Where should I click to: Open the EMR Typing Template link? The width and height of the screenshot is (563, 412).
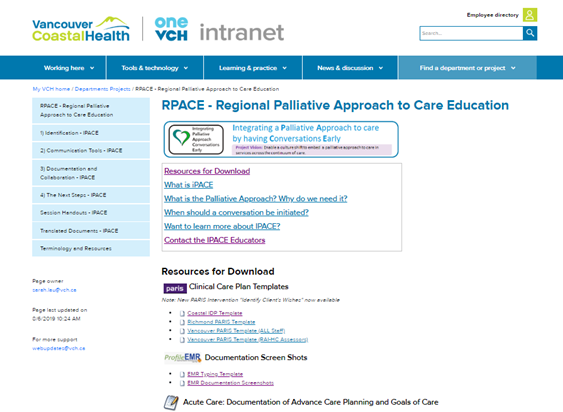coord(215,374)
